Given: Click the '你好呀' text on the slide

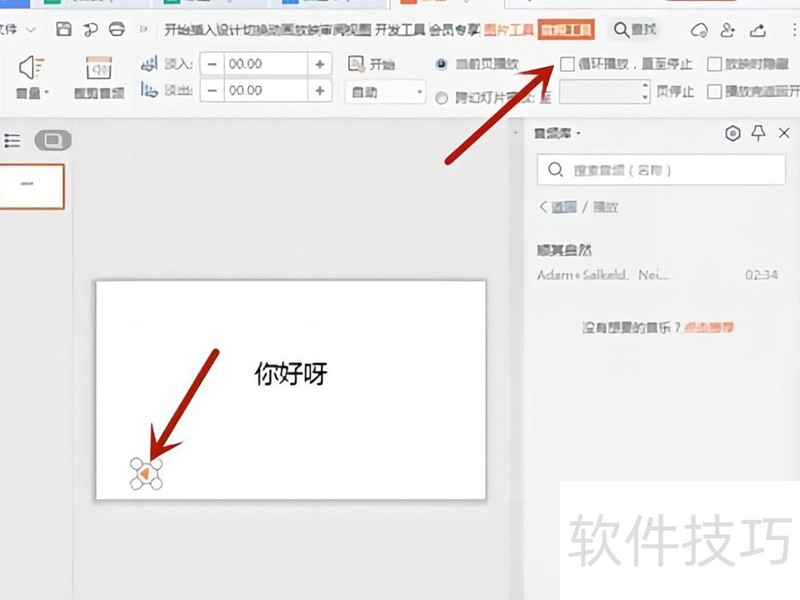Looking at the screenshot, I should pos(291,373).
